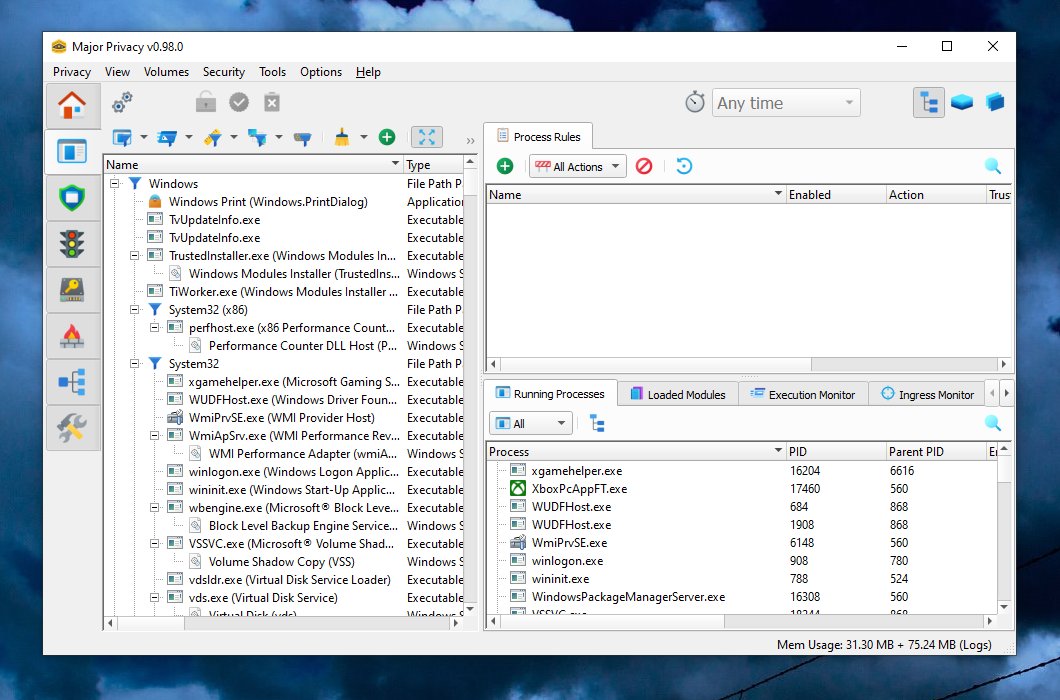Viewport: 1060px width, 700px height.
Task: Click the magnifier in the Process Rules toolbar
Action: [992, 166]
